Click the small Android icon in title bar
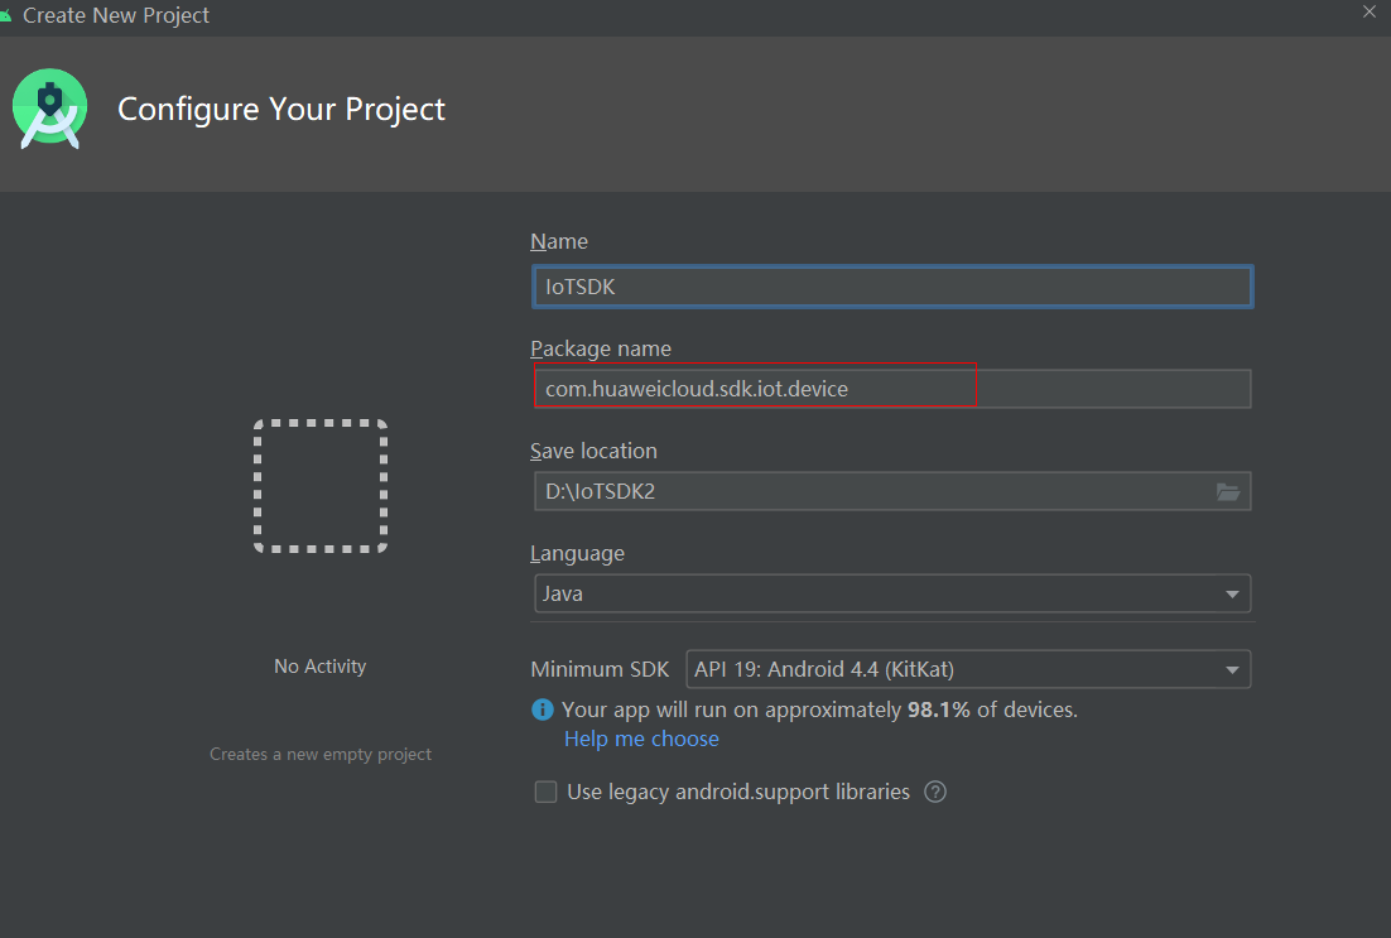The image size is (1391, 938). tap(6, 15)
